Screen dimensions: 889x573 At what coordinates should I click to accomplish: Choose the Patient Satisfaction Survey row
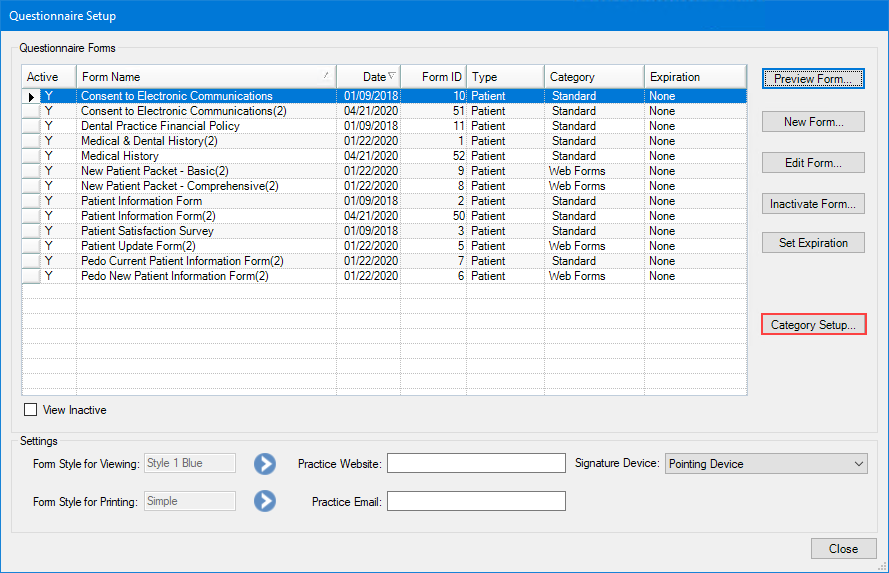click(x=147, y=231)
